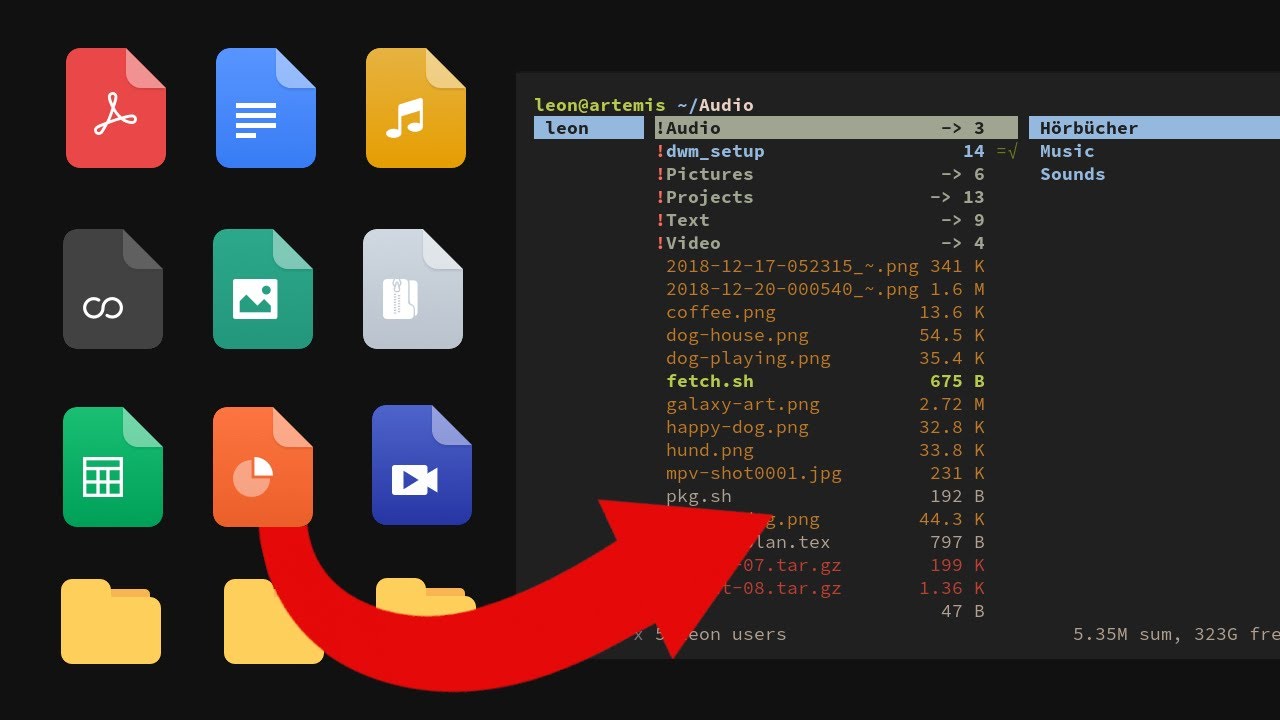The image size is (1280, 720).
Task: Select the leon entry in the parent column
Action: coord(589,128)
